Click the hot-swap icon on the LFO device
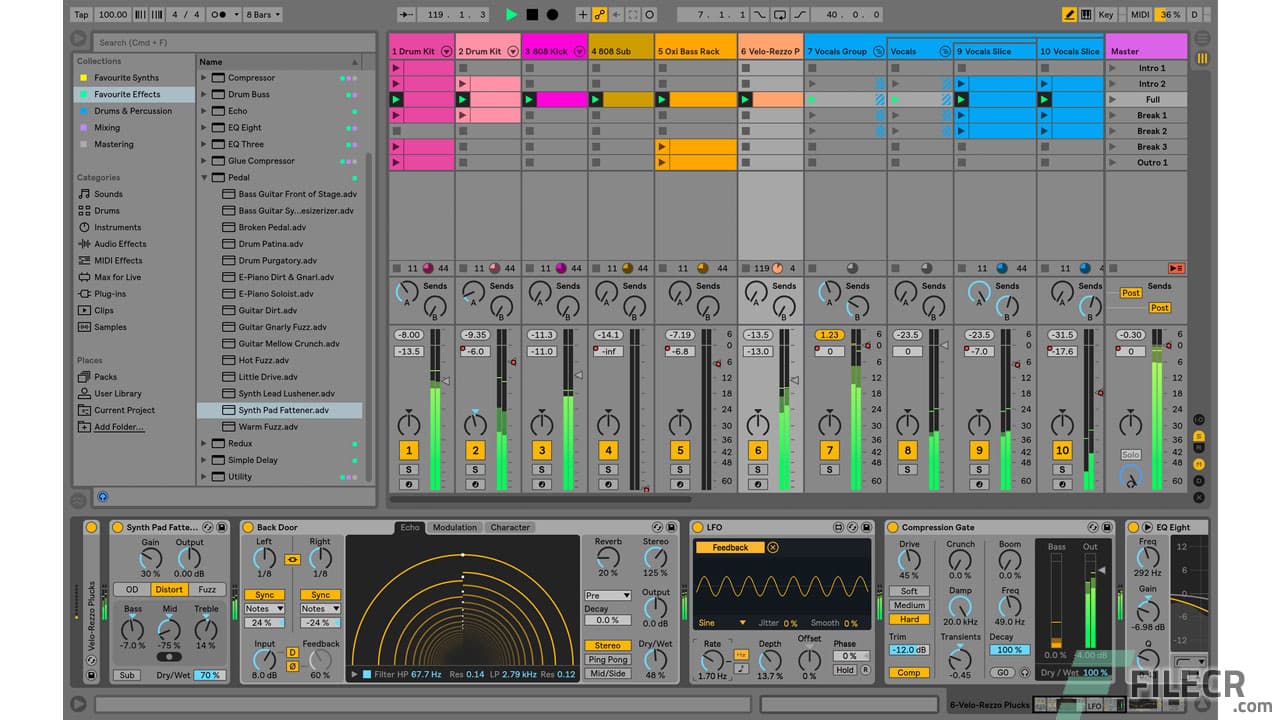This screenshot has height=720, width=1280. (852, 527)
